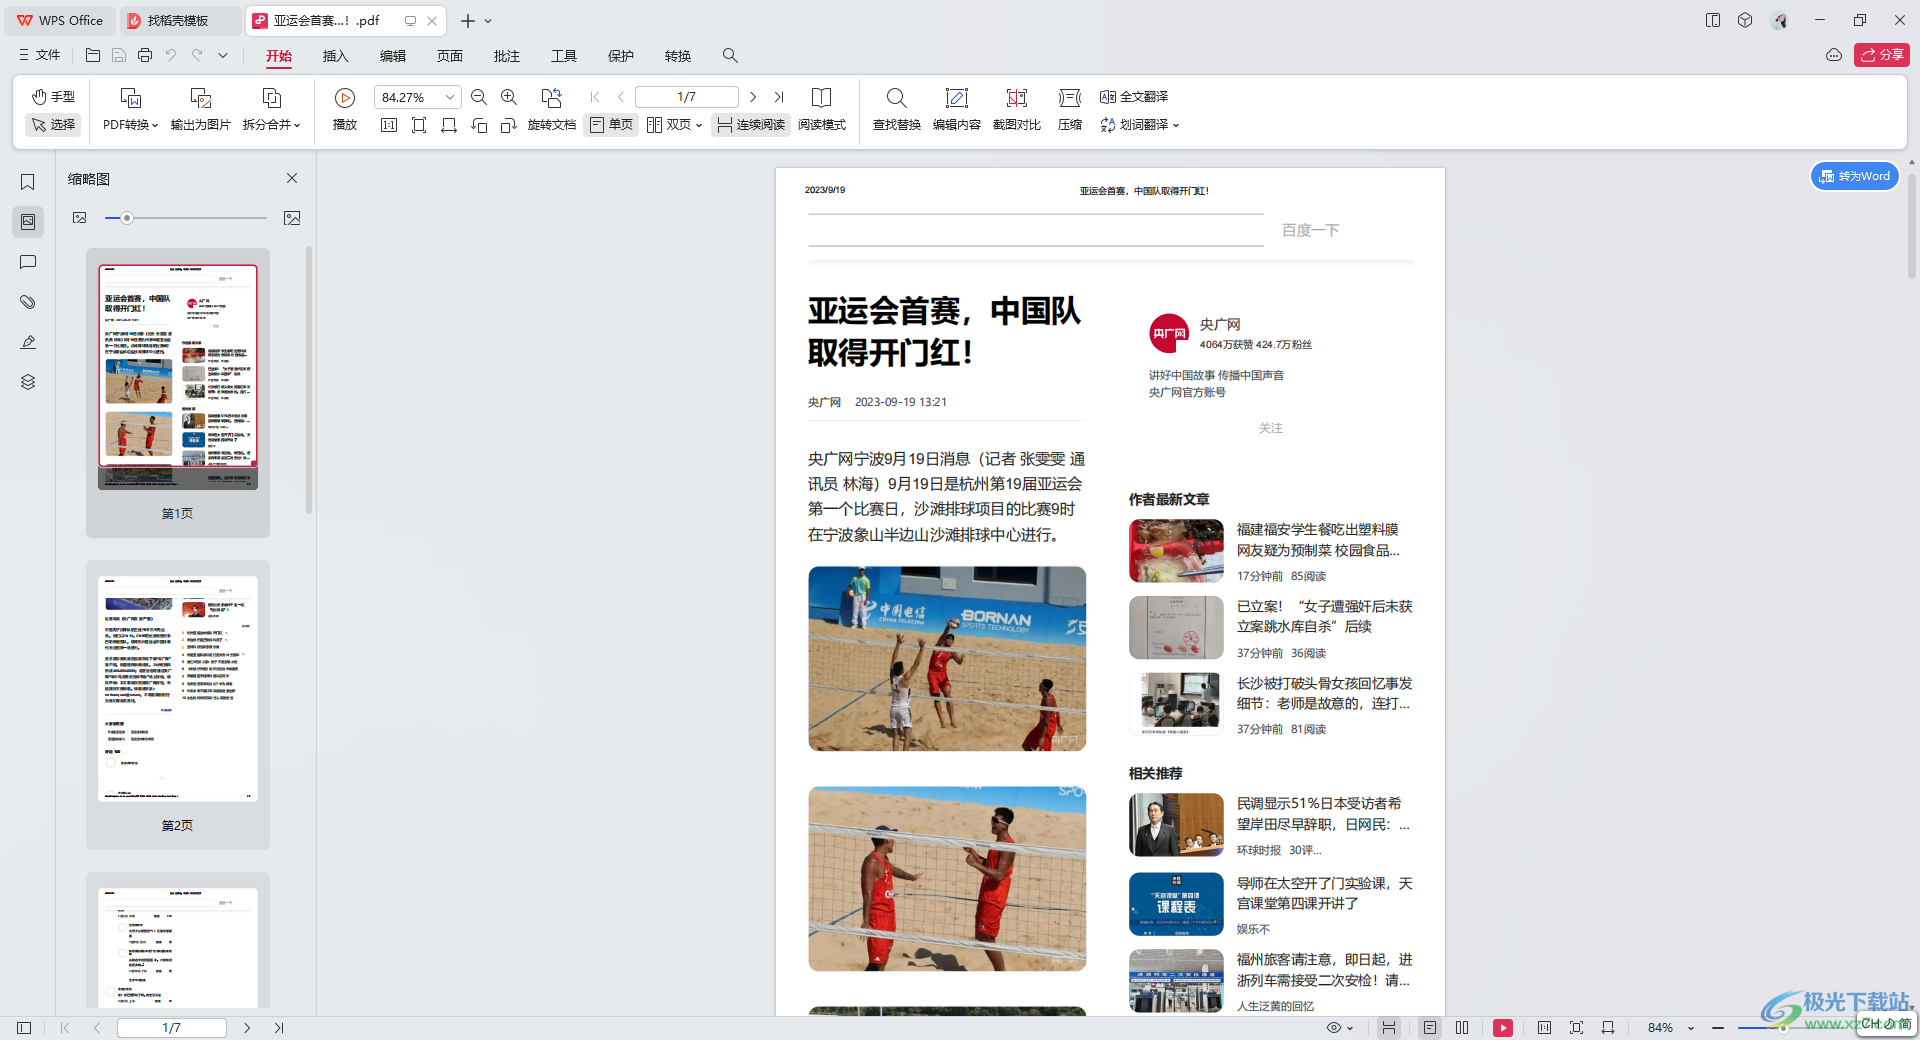
Task: Switch to the 保护 ribbon tab
Action: tap(621, 56)
